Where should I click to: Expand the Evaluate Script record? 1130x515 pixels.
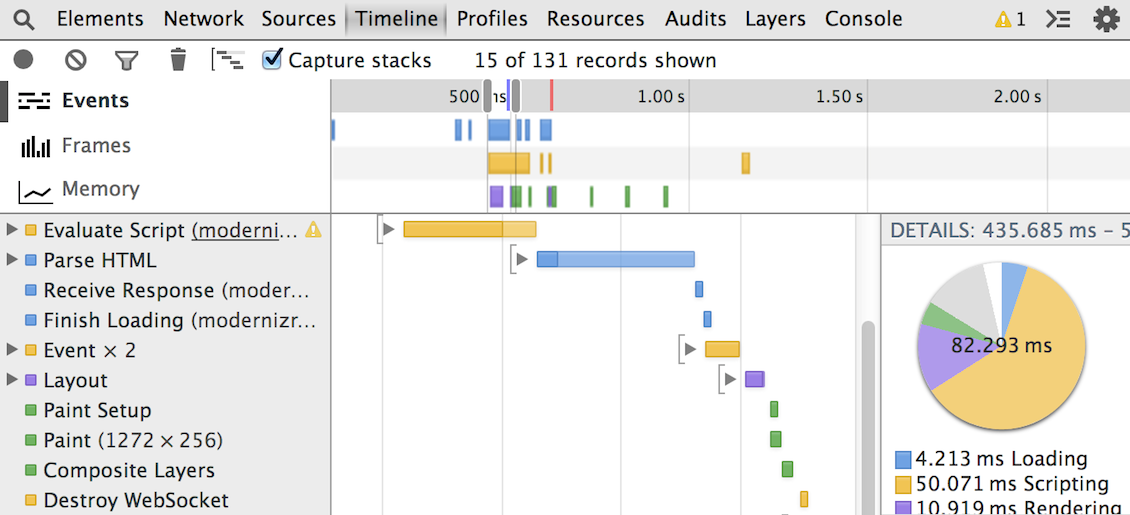[x=11, y=230]
